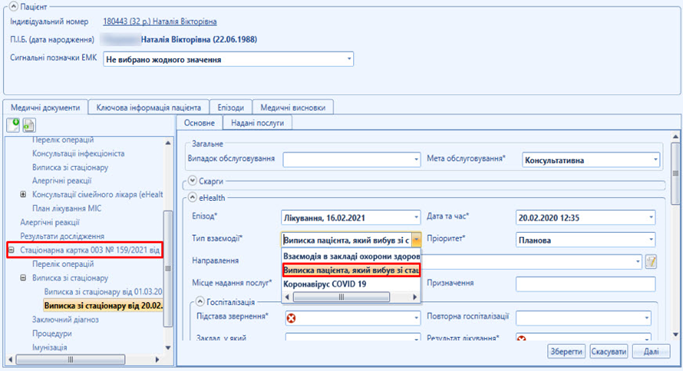
Task: Toggle Тип взаємодії dropdown arrow
Action: click(416, 239)
